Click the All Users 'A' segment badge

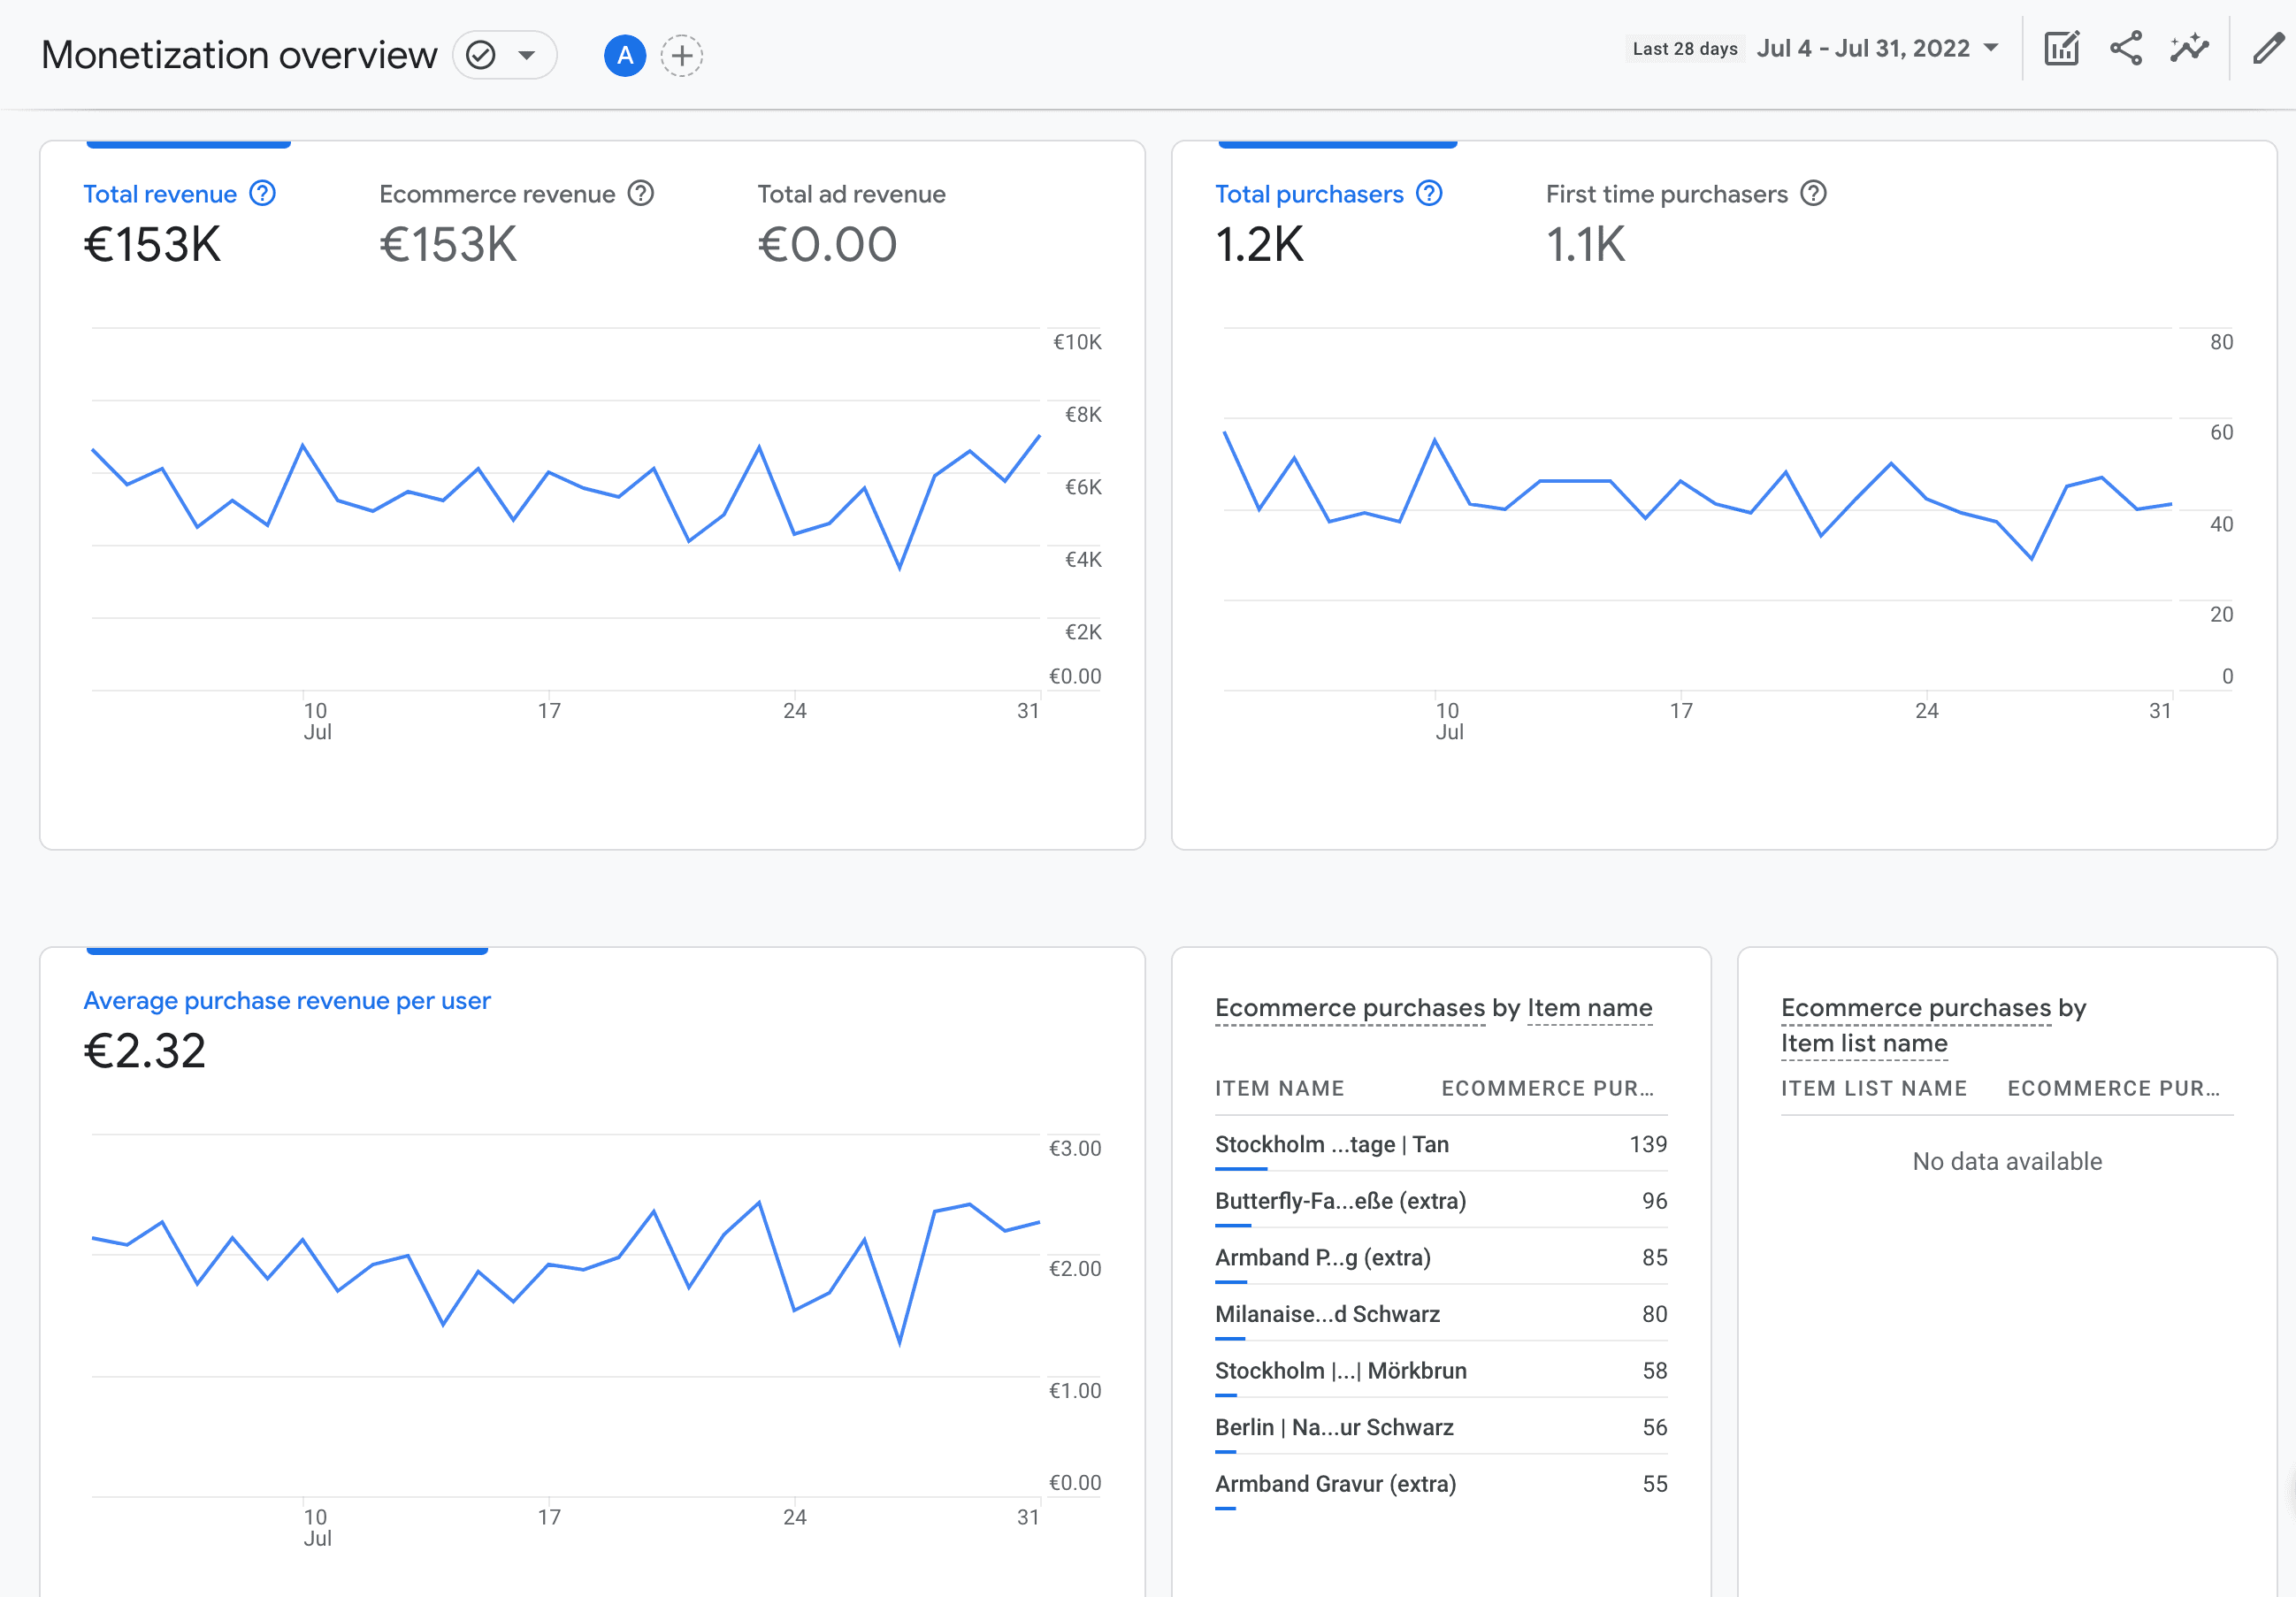[624, 55]
